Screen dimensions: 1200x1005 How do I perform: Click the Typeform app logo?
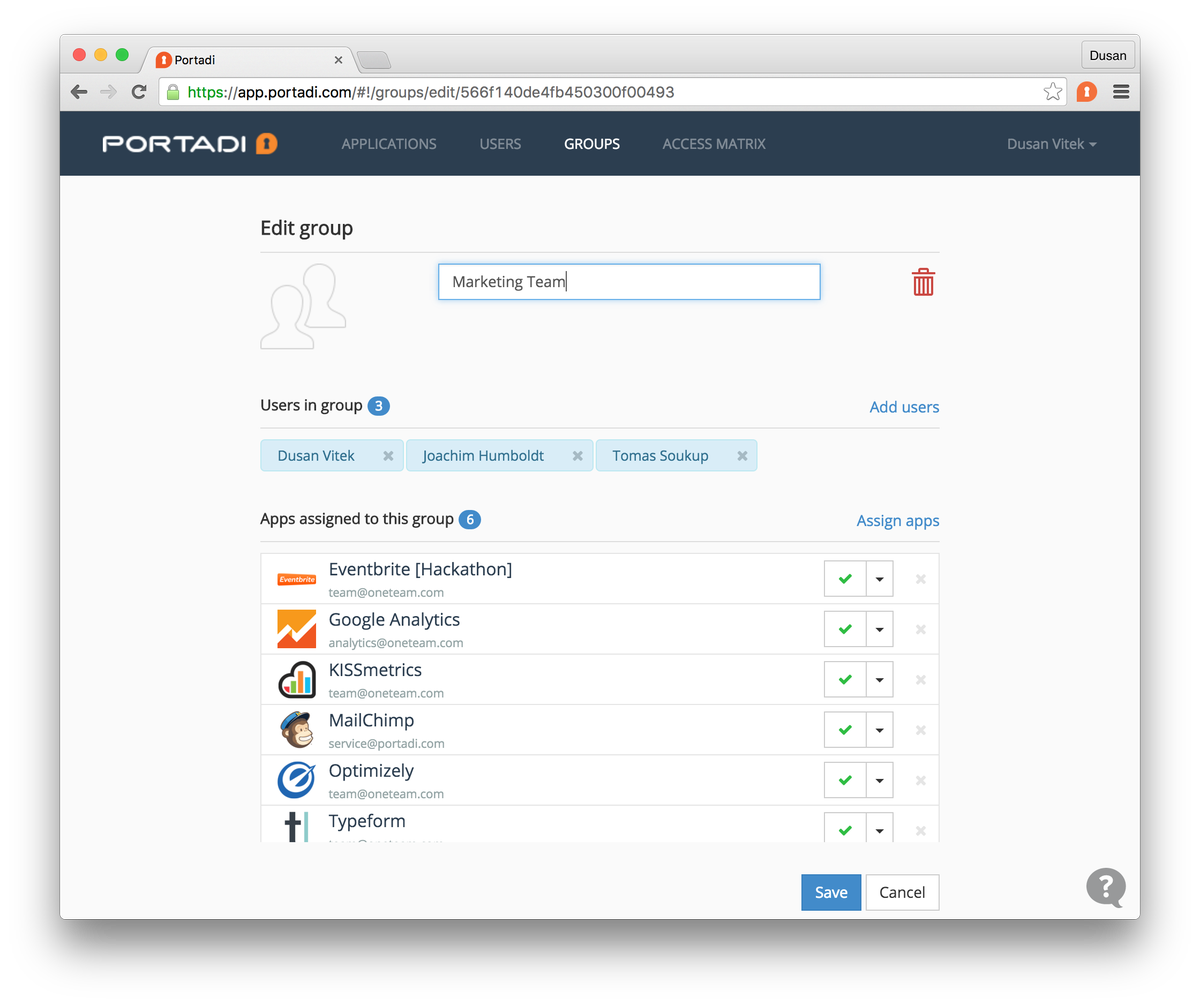tap(295, 826)
